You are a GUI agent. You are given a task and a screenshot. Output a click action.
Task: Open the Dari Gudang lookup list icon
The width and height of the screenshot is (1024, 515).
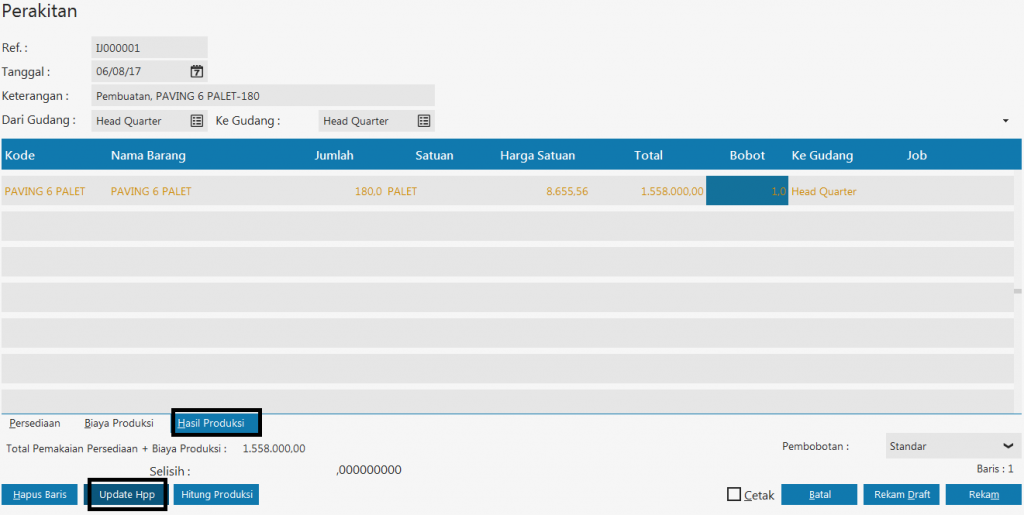[197, 121]
